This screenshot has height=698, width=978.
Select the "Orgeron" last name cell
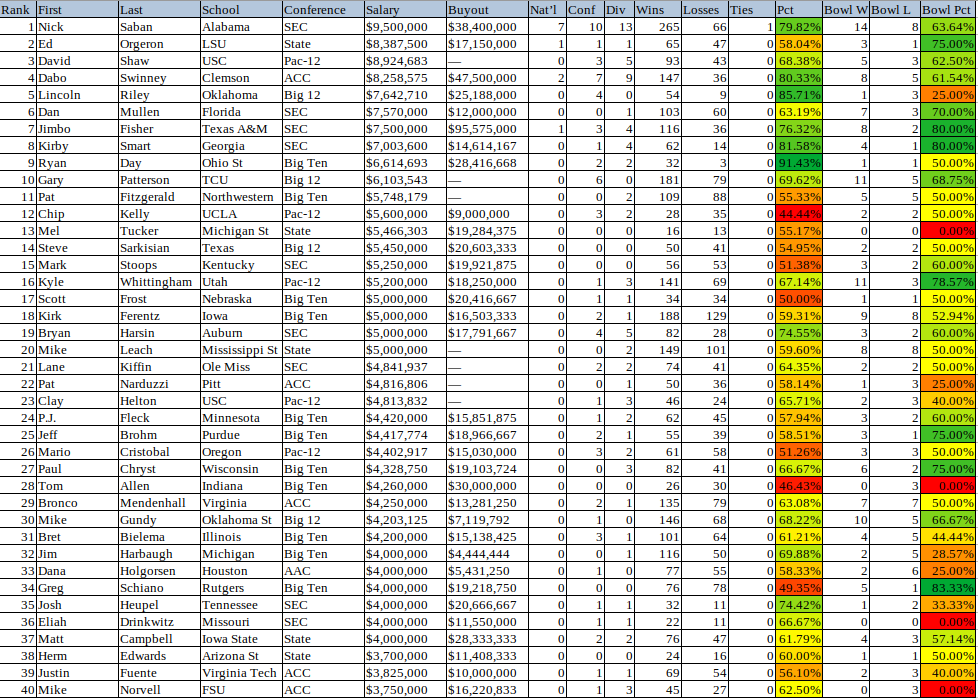coord(159,44)
